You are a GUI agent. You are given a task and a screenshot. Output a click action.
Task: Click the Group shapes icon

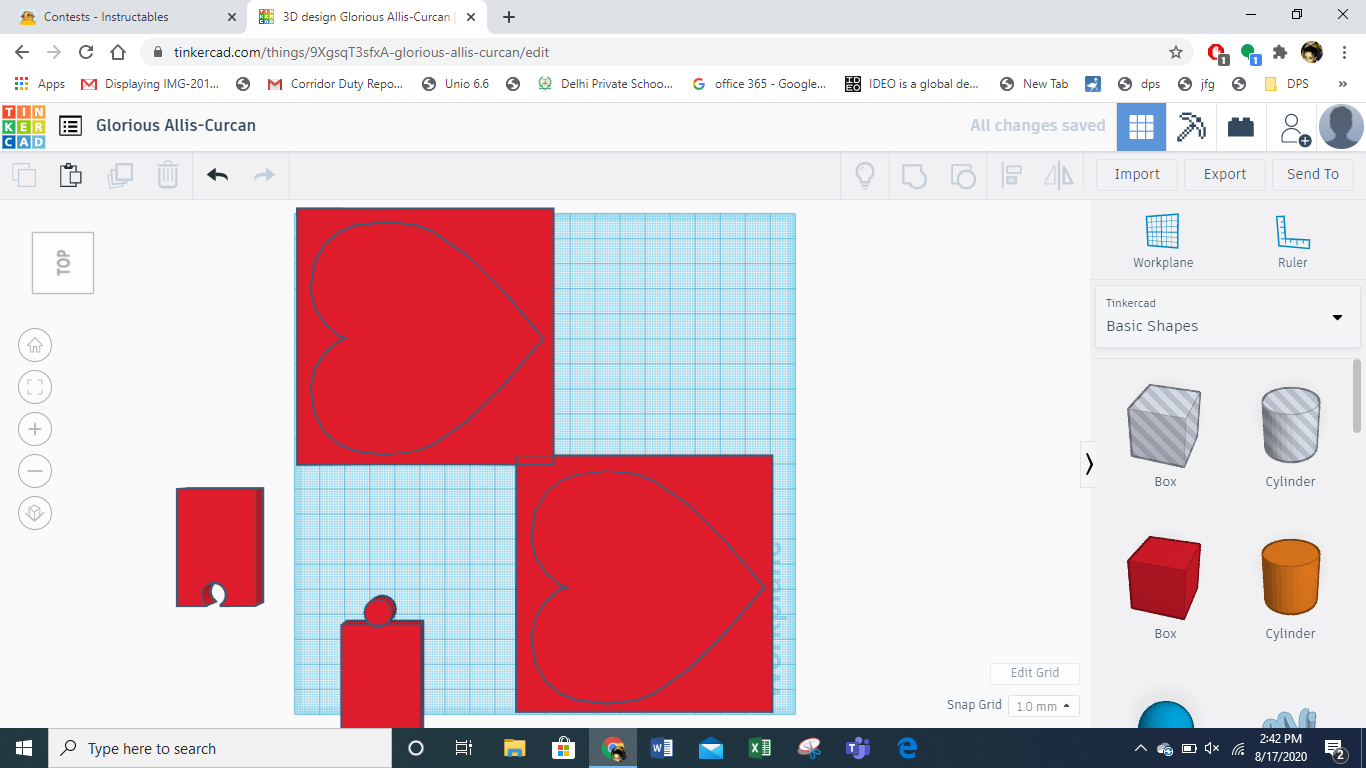914,175
